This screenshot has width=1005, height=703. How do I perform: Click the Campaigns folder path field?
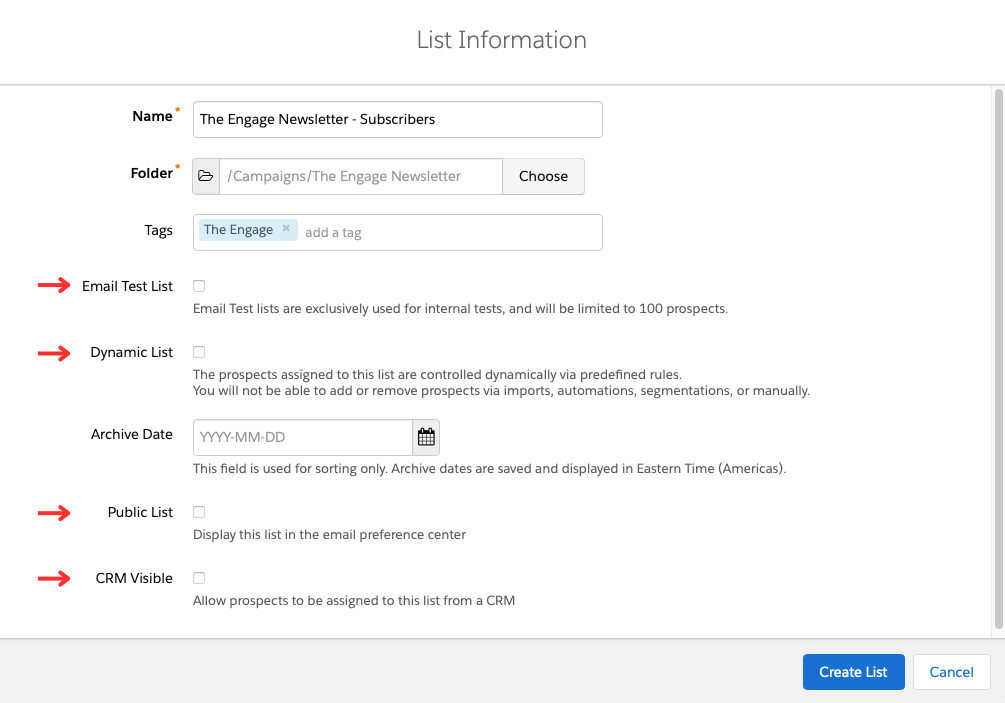(x=360, y=176)
